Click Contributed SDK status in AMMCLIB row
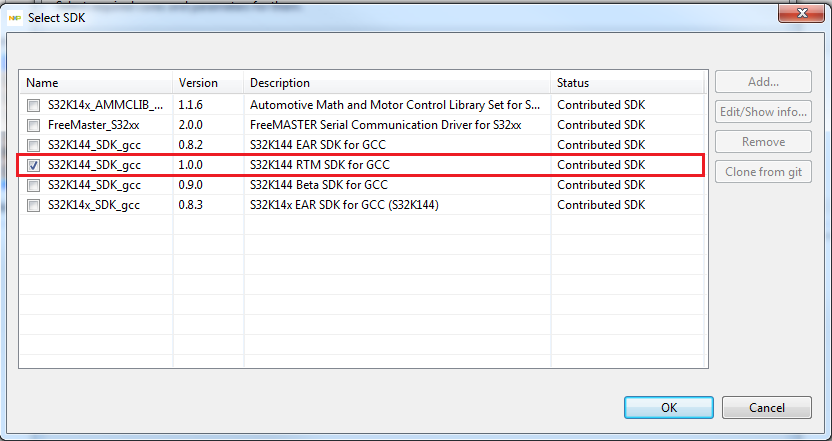This screenshot has height=441, width=832. [601, 105]
